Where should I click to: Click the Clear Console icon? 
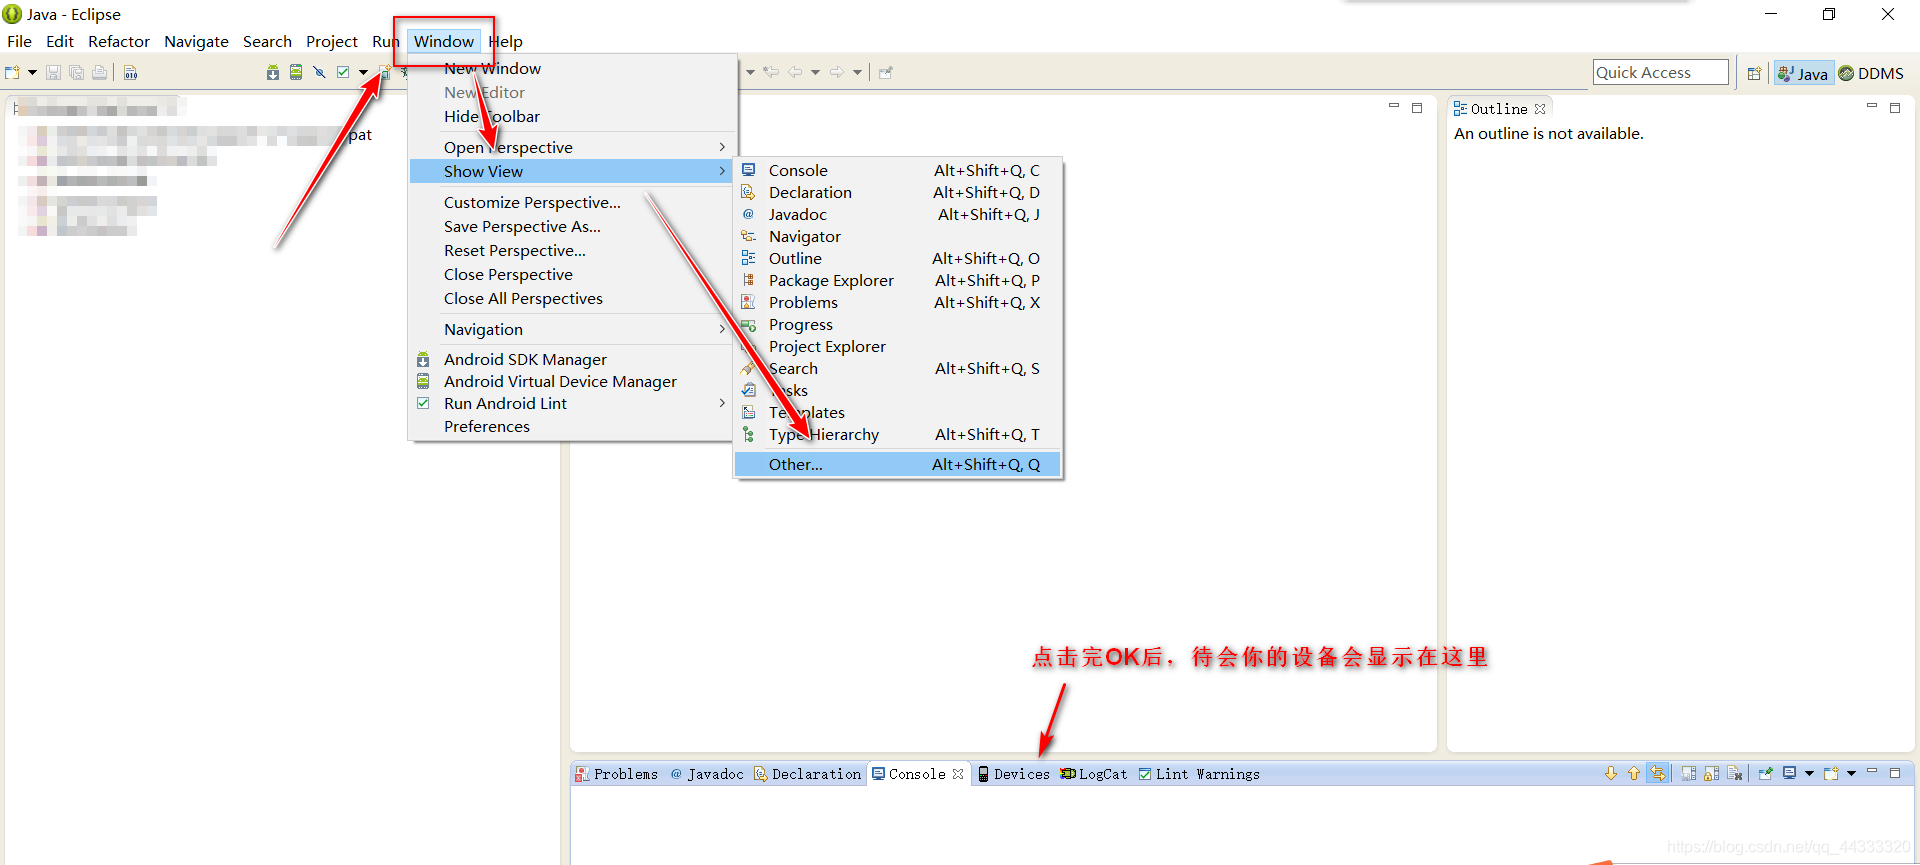click(x=1735, y=773)
